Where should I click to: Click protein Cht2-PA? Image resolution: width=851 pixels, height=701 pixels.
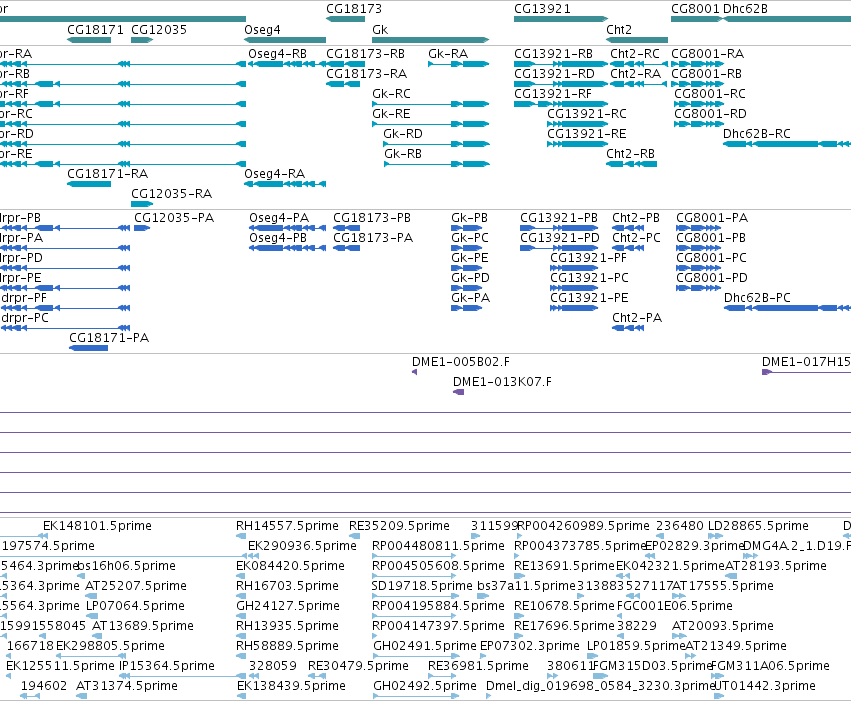[637, 318]
